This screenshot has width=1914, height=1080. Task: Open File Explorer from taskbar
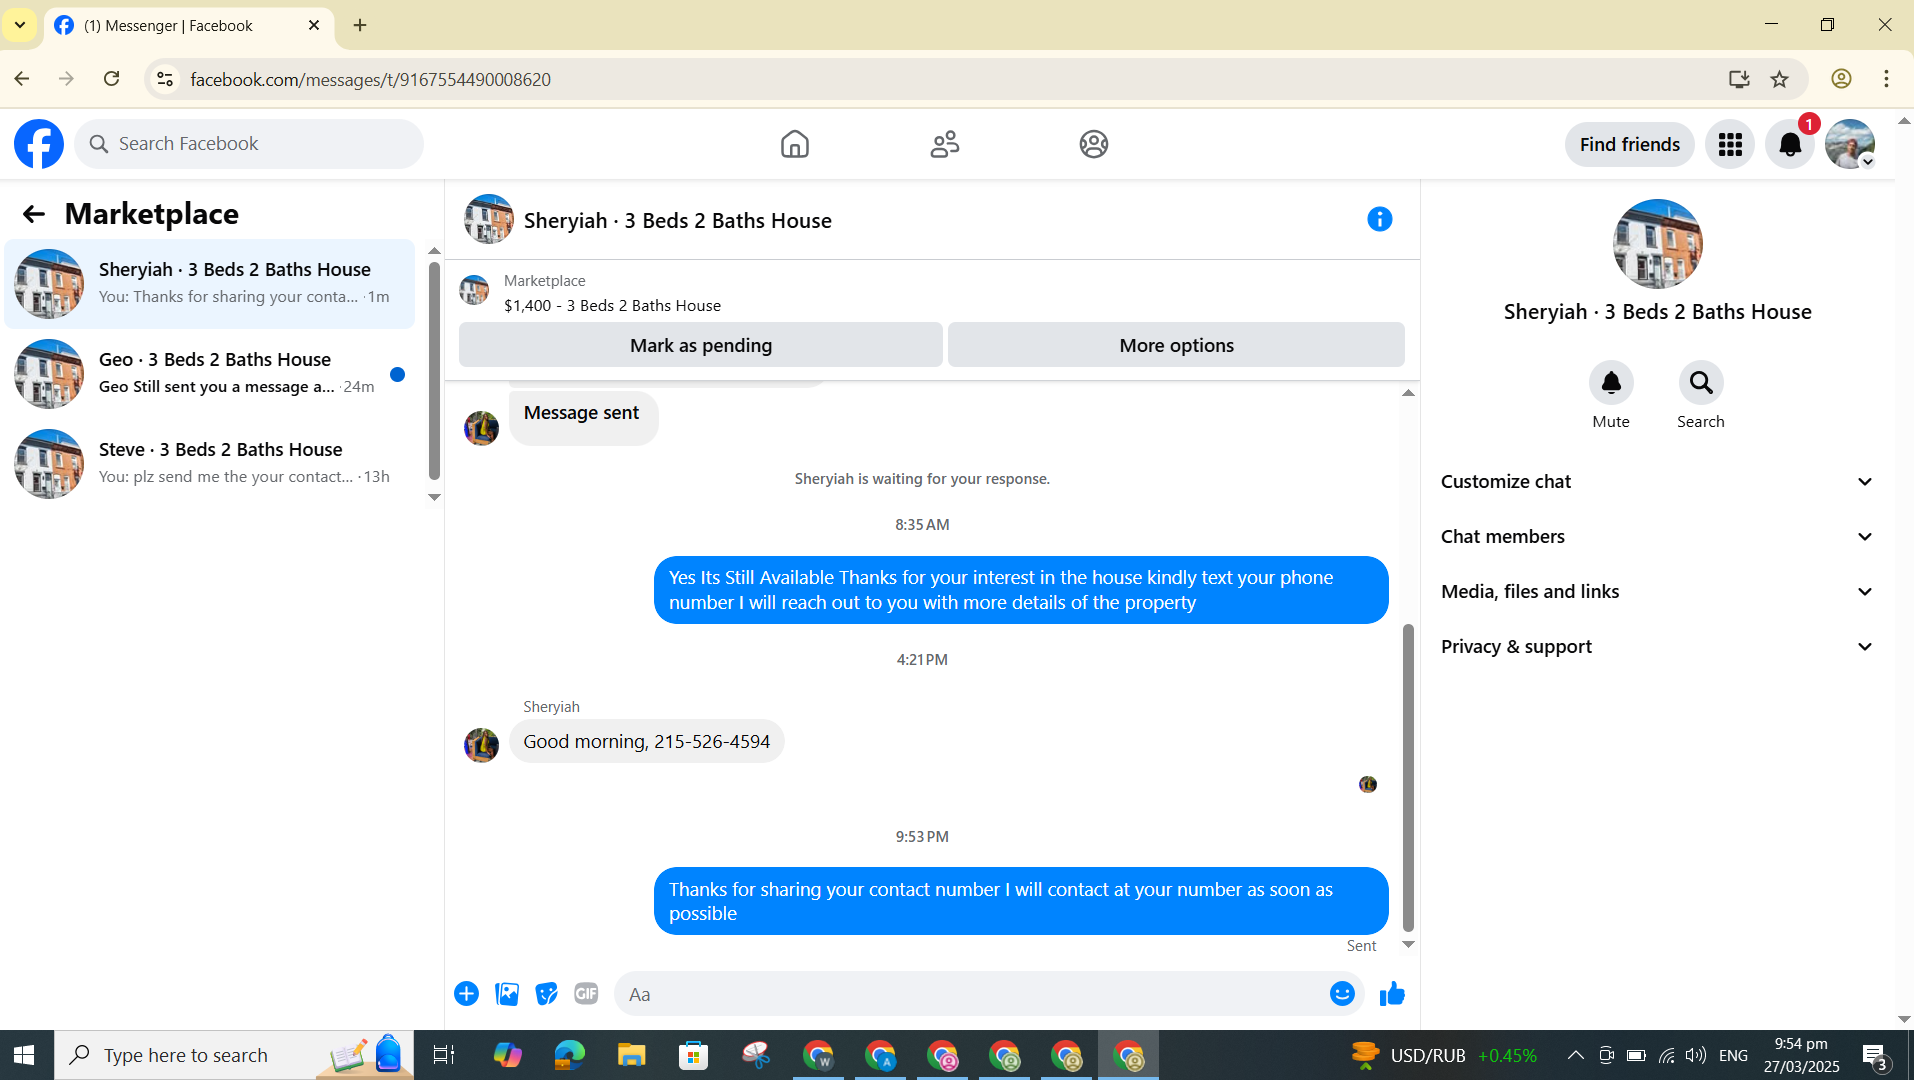tap(631, 1055)
